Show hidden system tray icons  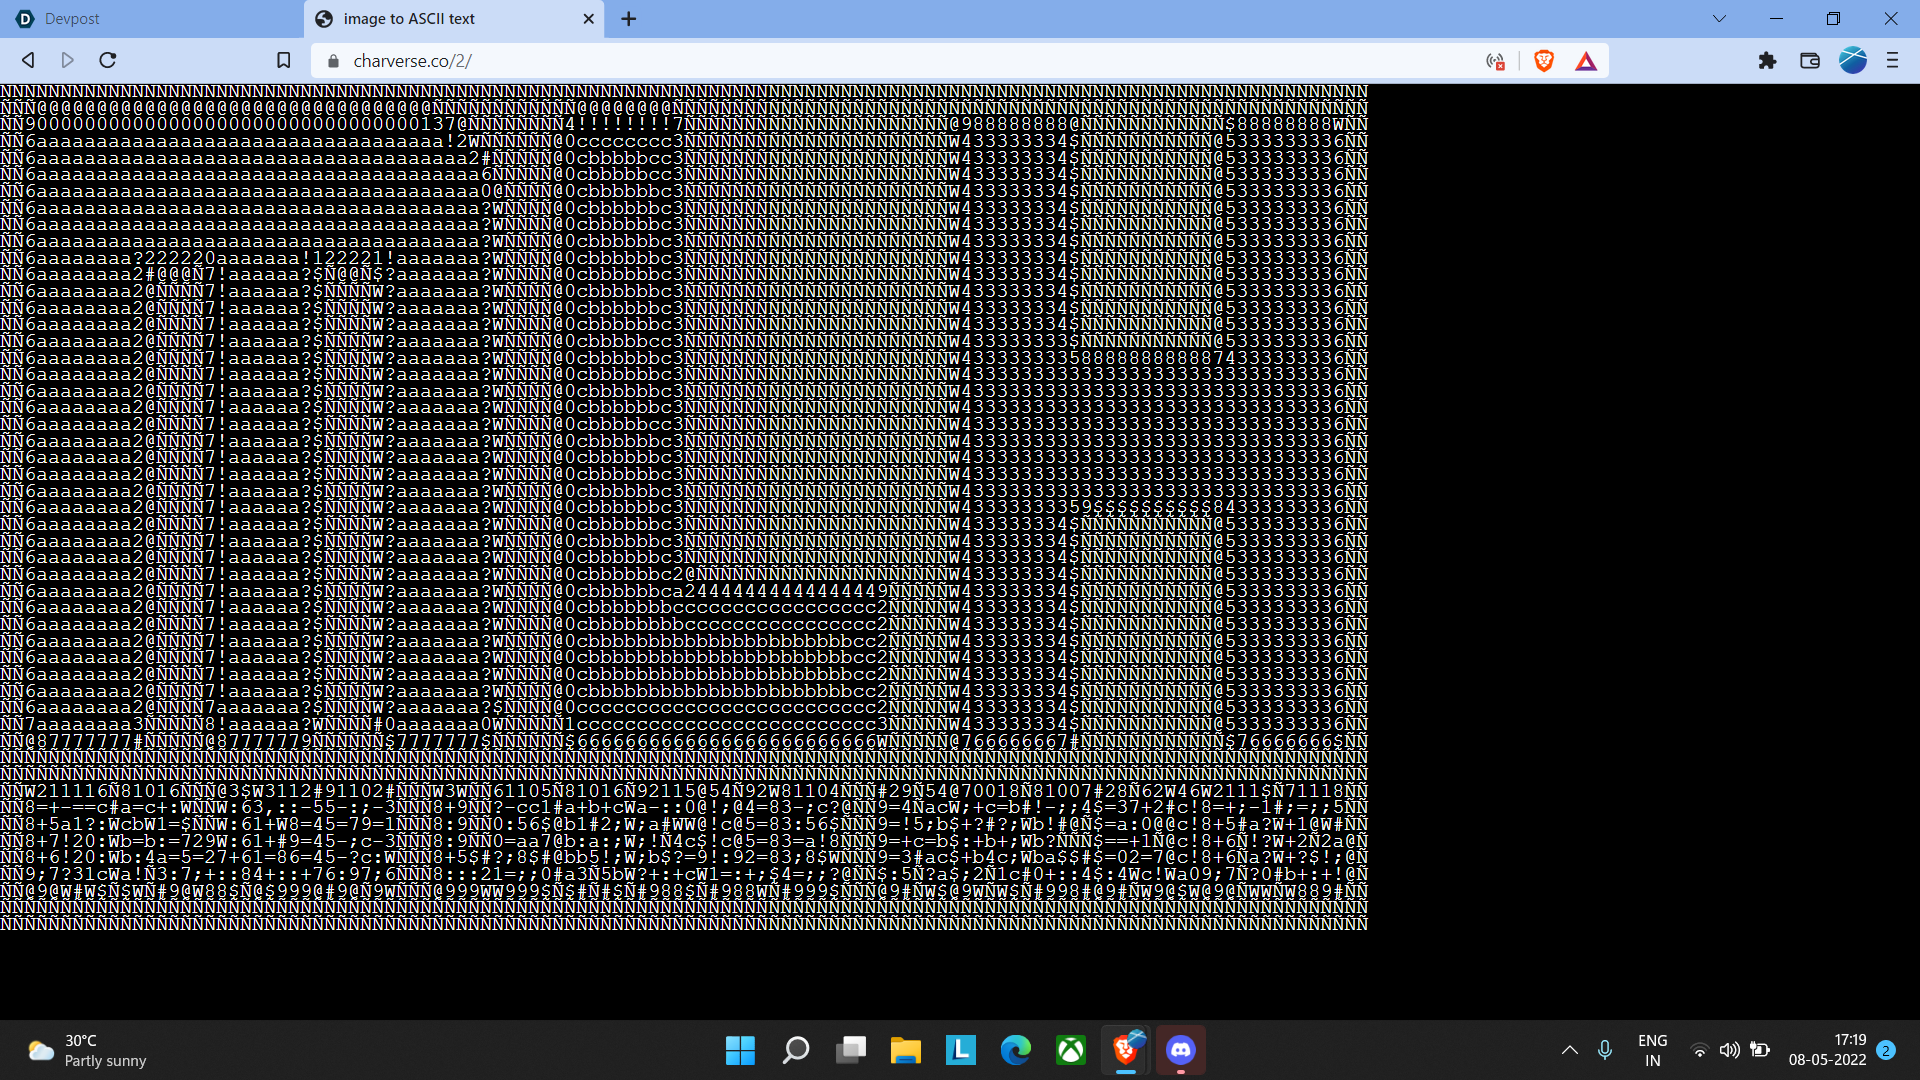1569,1050
